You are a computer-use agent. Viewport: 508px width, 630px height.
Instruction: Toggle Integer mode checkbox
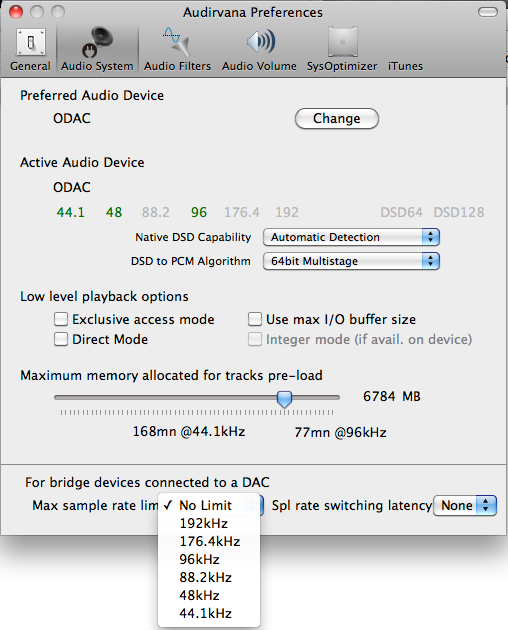255,339
